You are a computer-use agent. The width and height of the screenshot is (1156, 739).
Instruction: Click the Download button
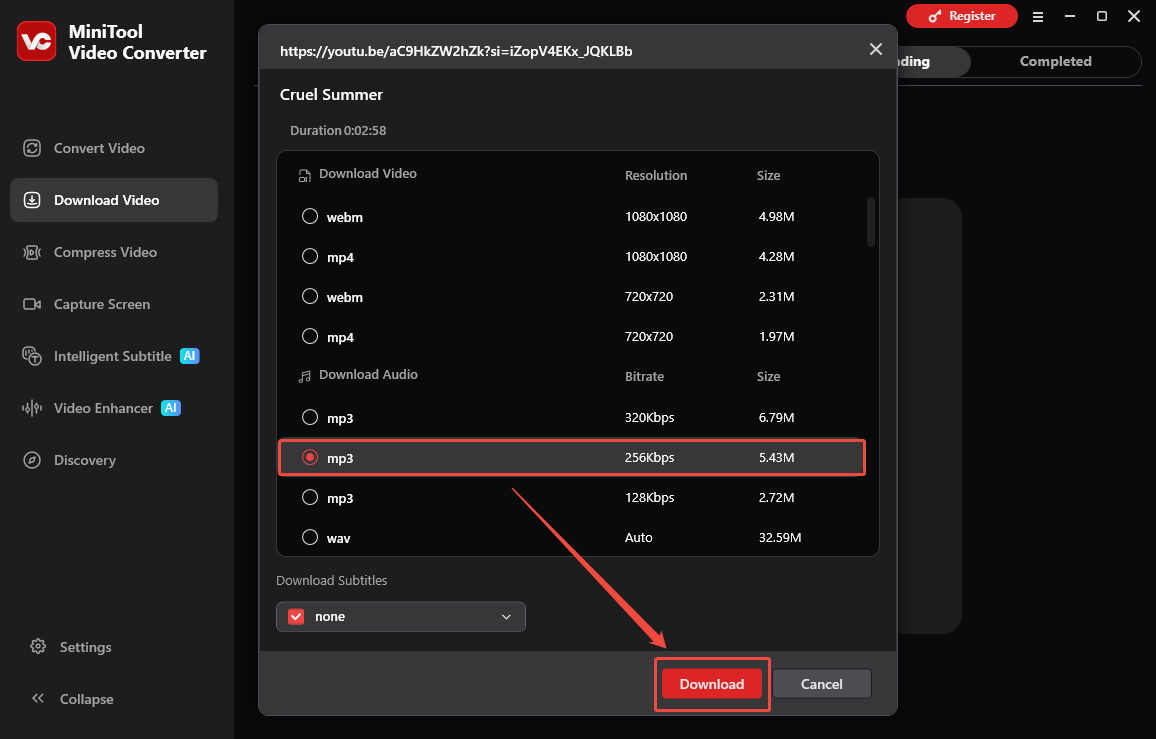pos(711,684)
